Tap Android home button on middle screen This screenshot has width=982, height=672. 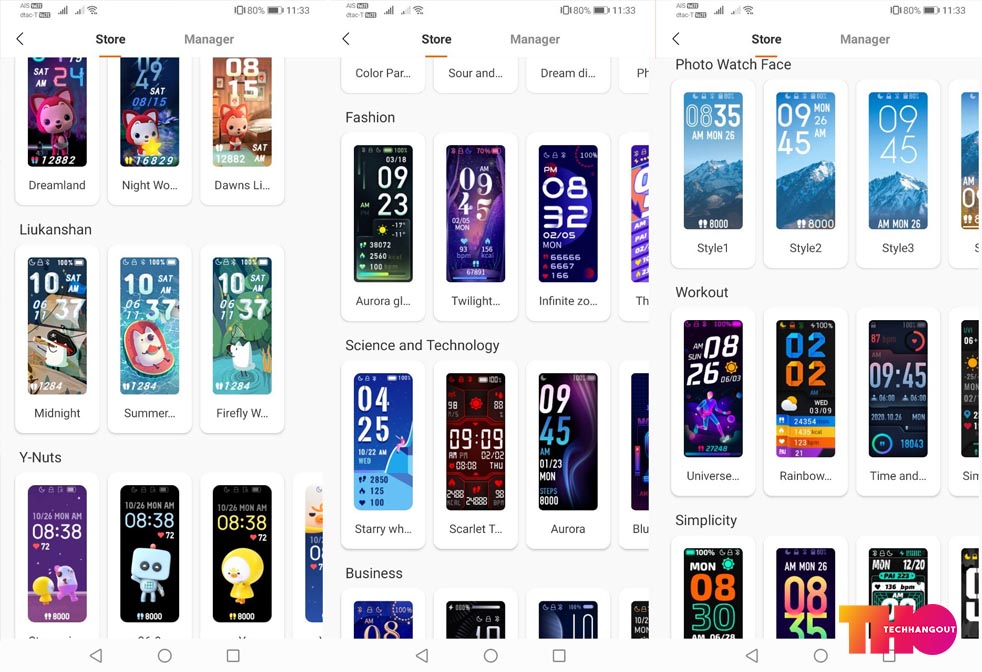pos(491,655)
